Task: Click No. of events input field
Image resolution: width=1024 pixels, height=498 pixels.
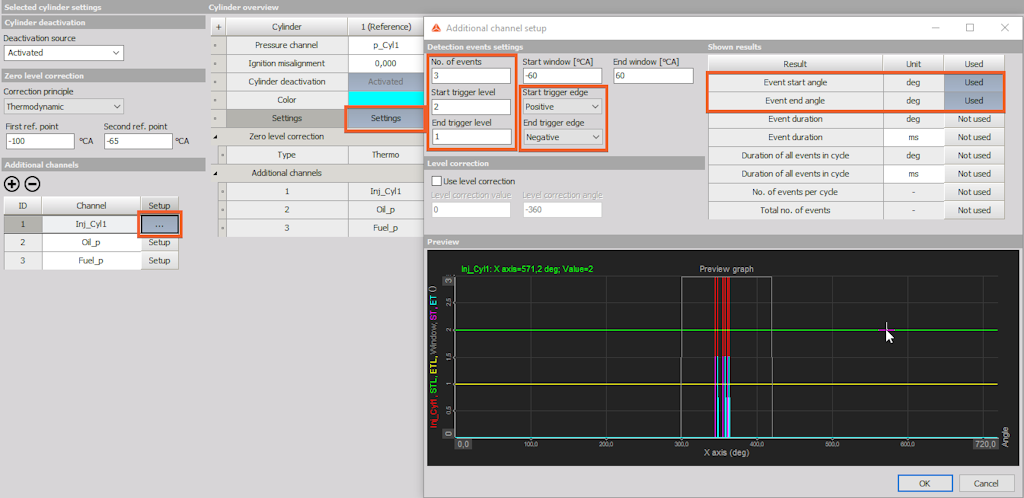Action: [471, 76]
